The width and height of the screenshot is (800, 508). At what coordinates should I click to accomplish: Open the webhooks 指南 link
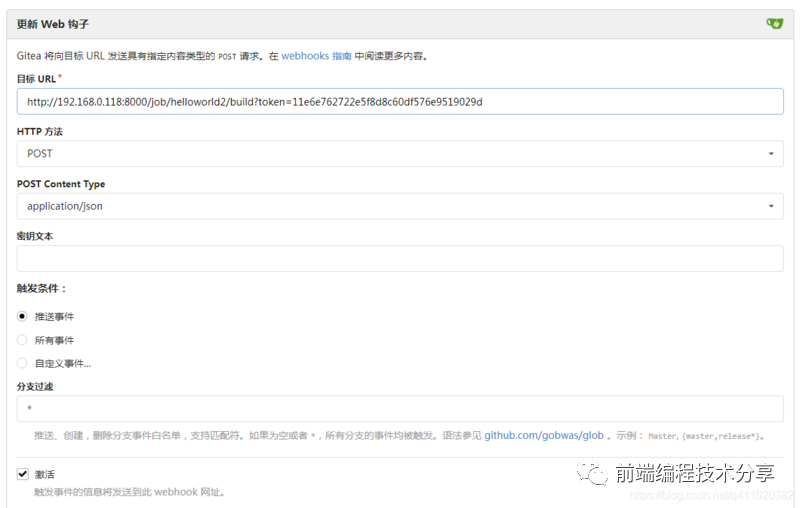click(316, 56)
